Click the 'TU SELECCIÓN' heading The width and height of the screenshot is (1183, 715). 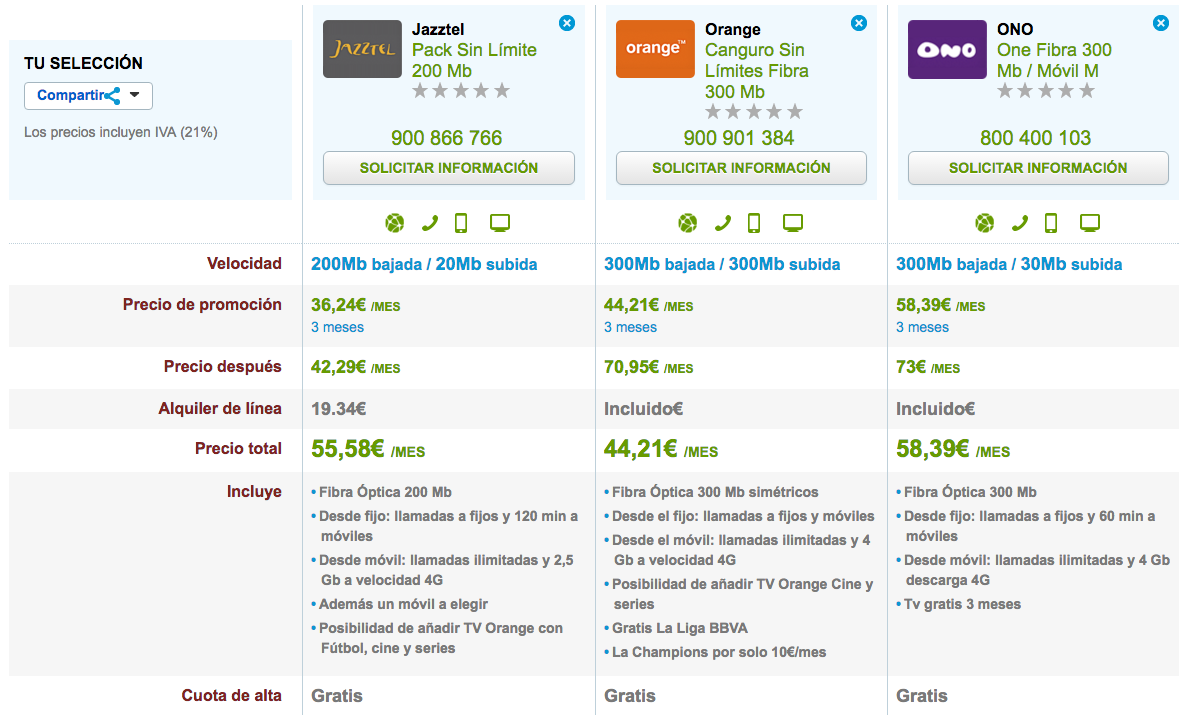point(83,63)
